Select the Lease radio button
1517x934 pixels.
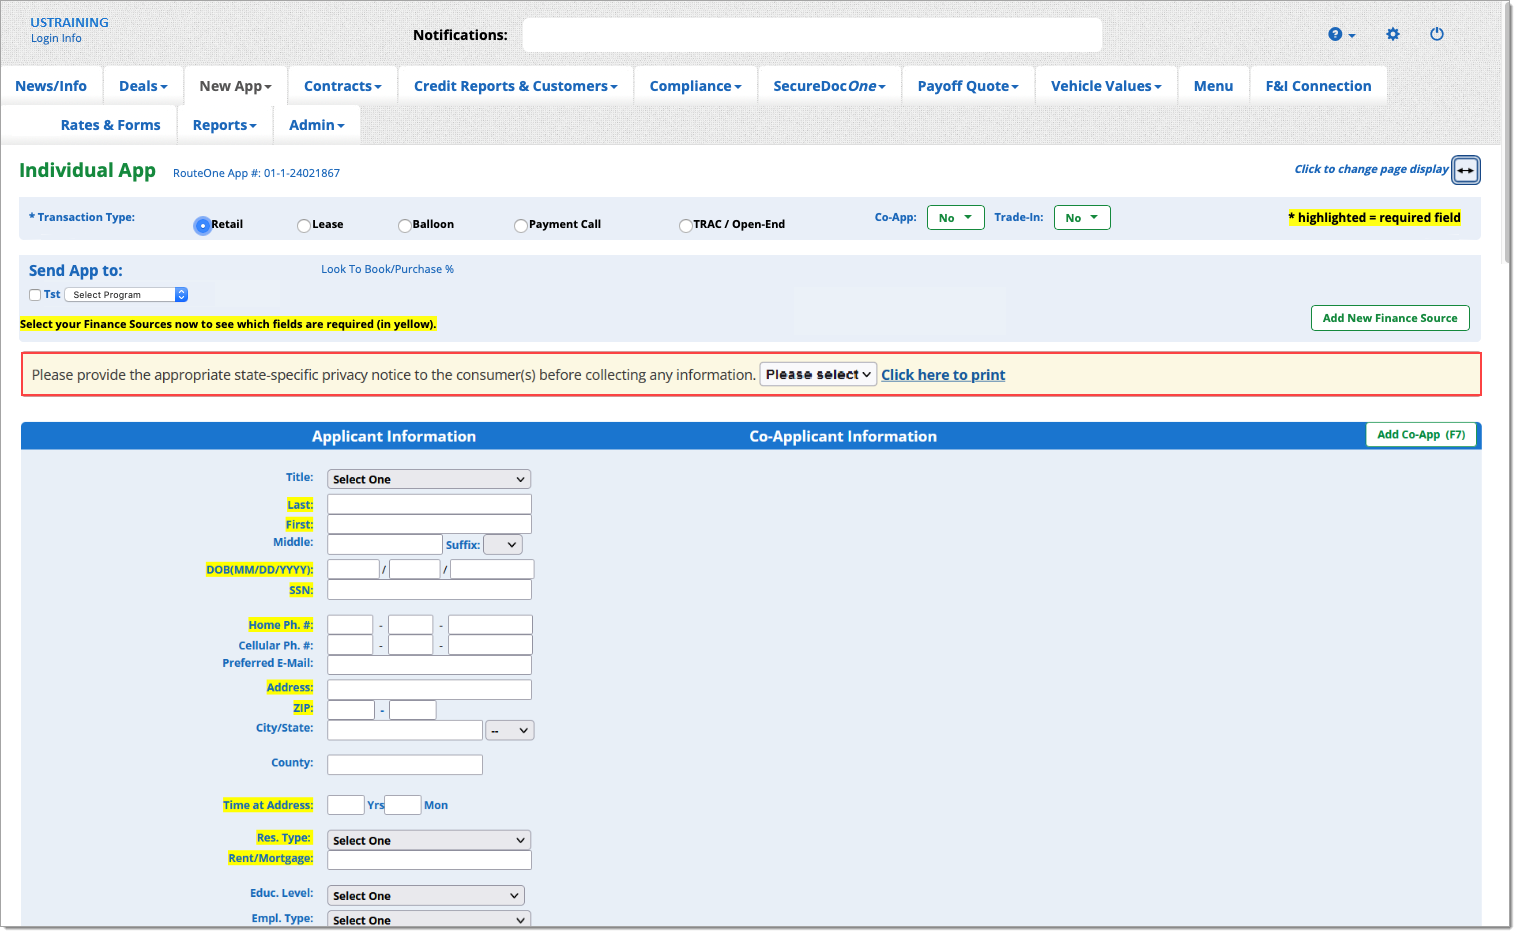[304, 225]
